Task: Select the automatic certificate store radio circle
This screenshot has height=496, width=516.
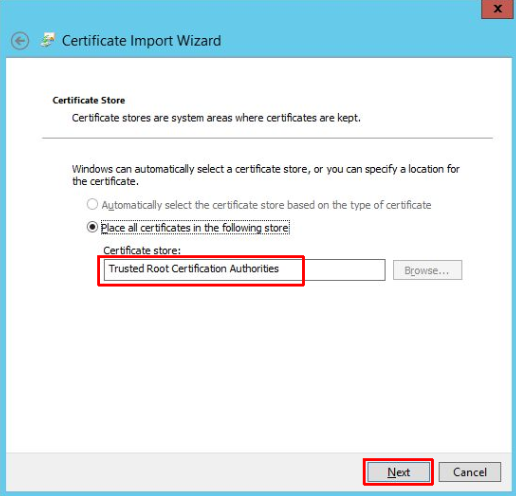Action: (92, 204)
